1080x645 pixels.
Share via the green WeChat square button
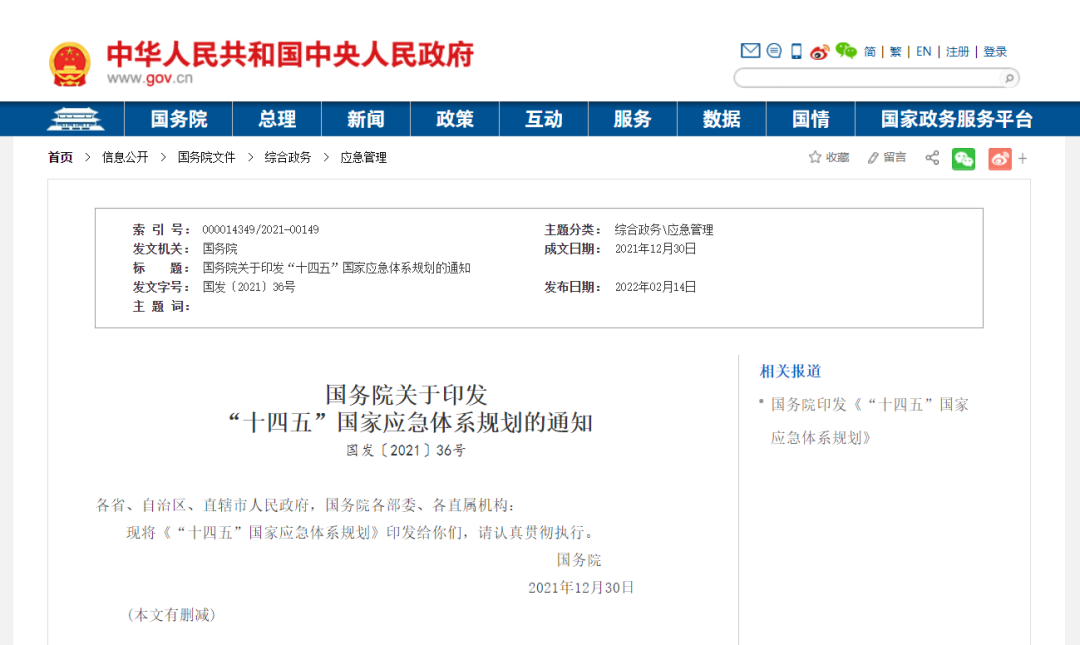[x=963, y=158]
